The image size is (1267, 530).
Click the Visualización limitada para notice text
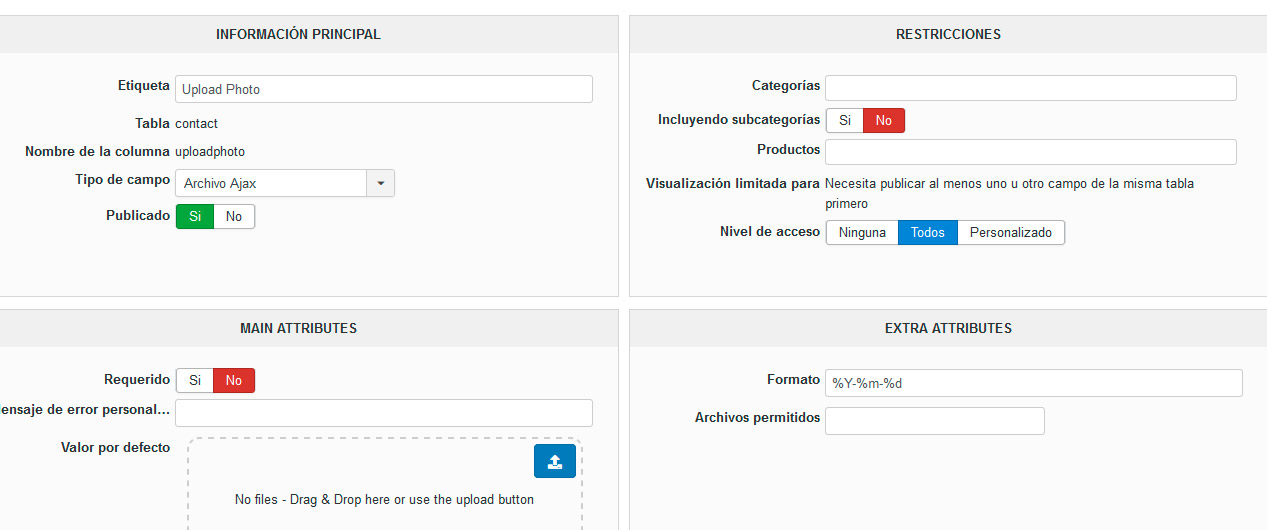(1009, 194)
